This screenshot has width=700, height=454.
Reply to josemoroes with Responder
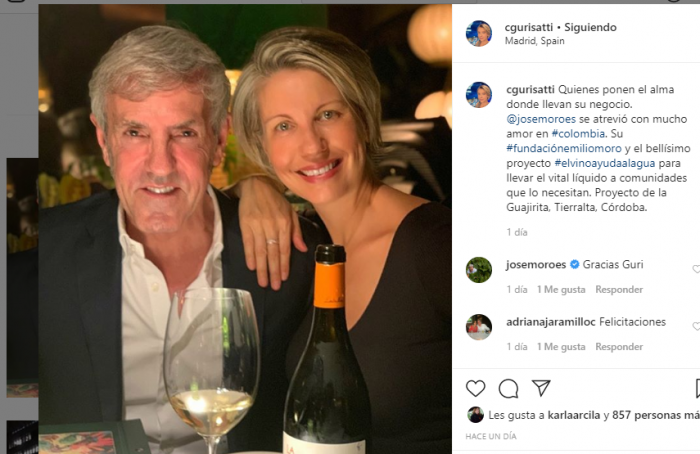click(x=619, y=290)
